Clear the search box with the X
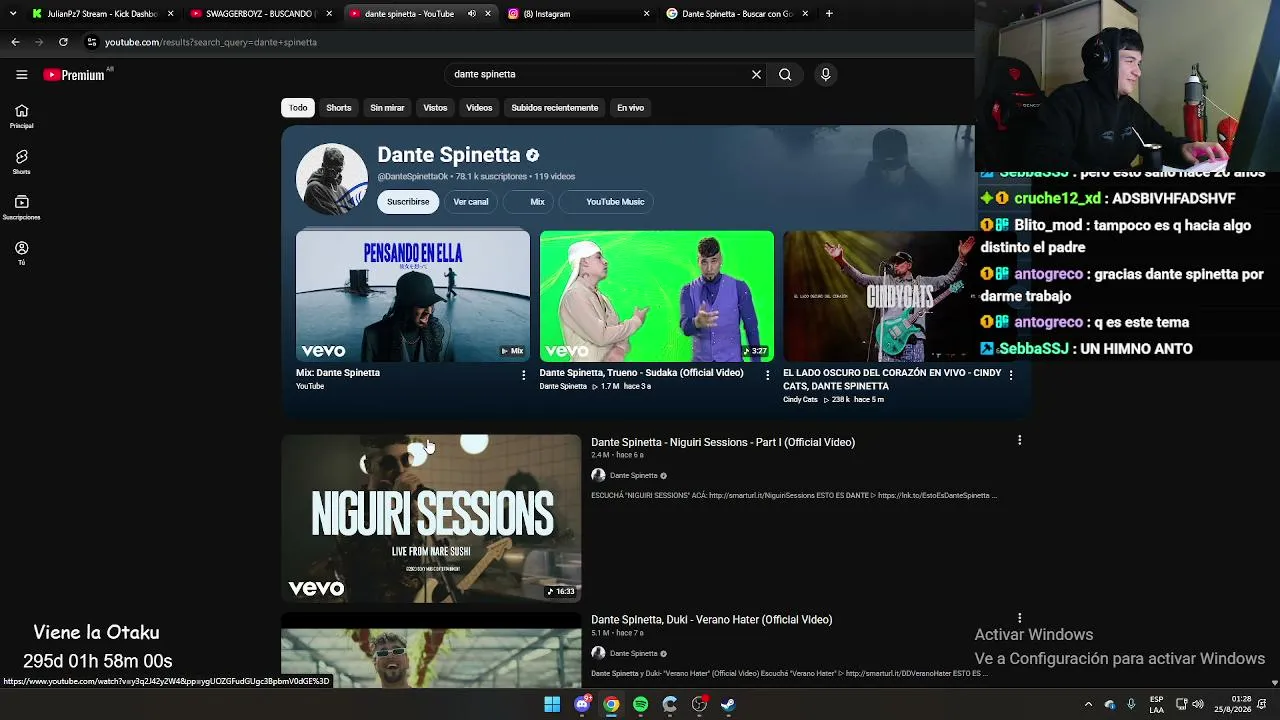 click(x=756, y=74)
